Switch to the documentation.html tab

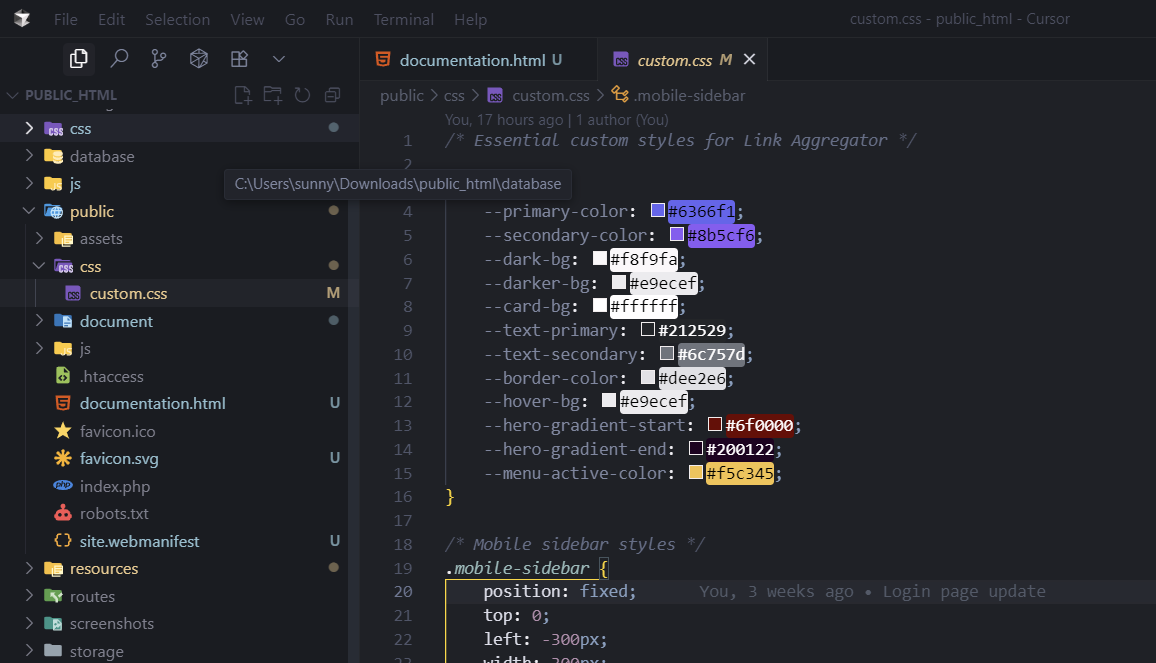pos(477,59)
